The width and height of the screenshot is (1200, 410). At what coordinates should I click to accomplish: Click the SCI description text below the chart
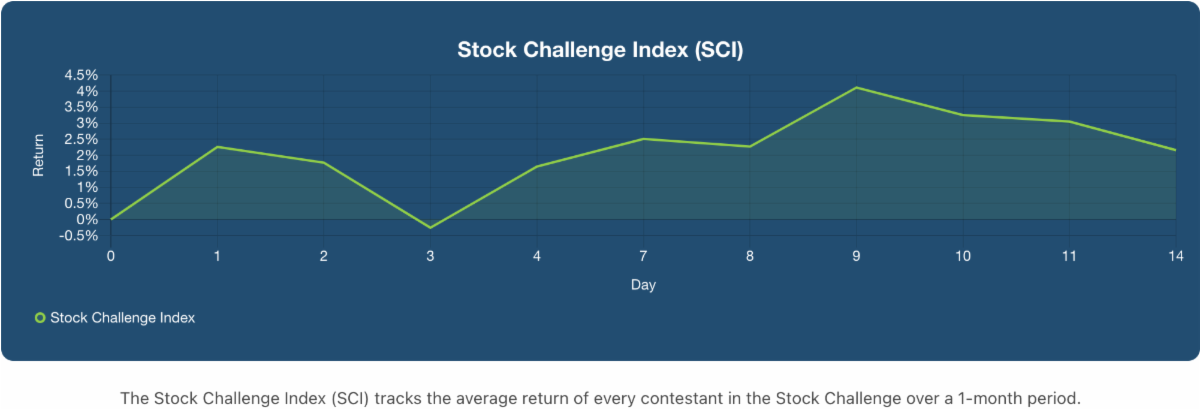[600, 398]
